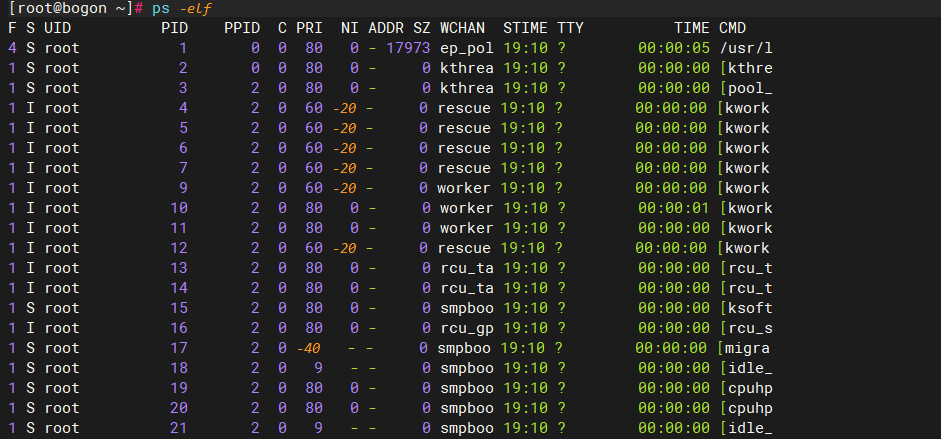Click PID value 13

[x=179, y=268]
